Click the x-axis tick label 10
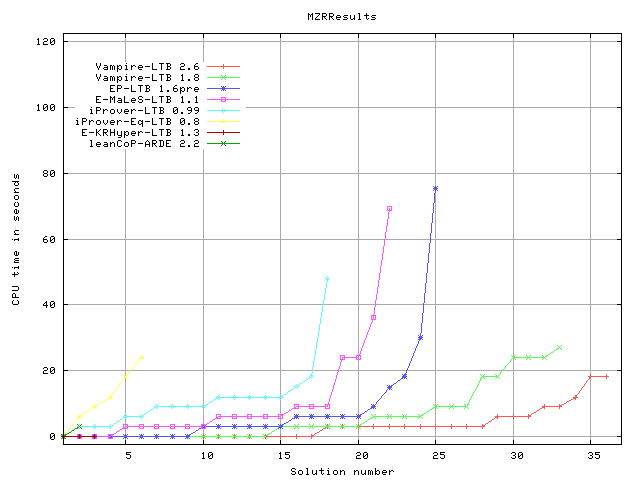This screenshot has height=480, width=640. 207,455
